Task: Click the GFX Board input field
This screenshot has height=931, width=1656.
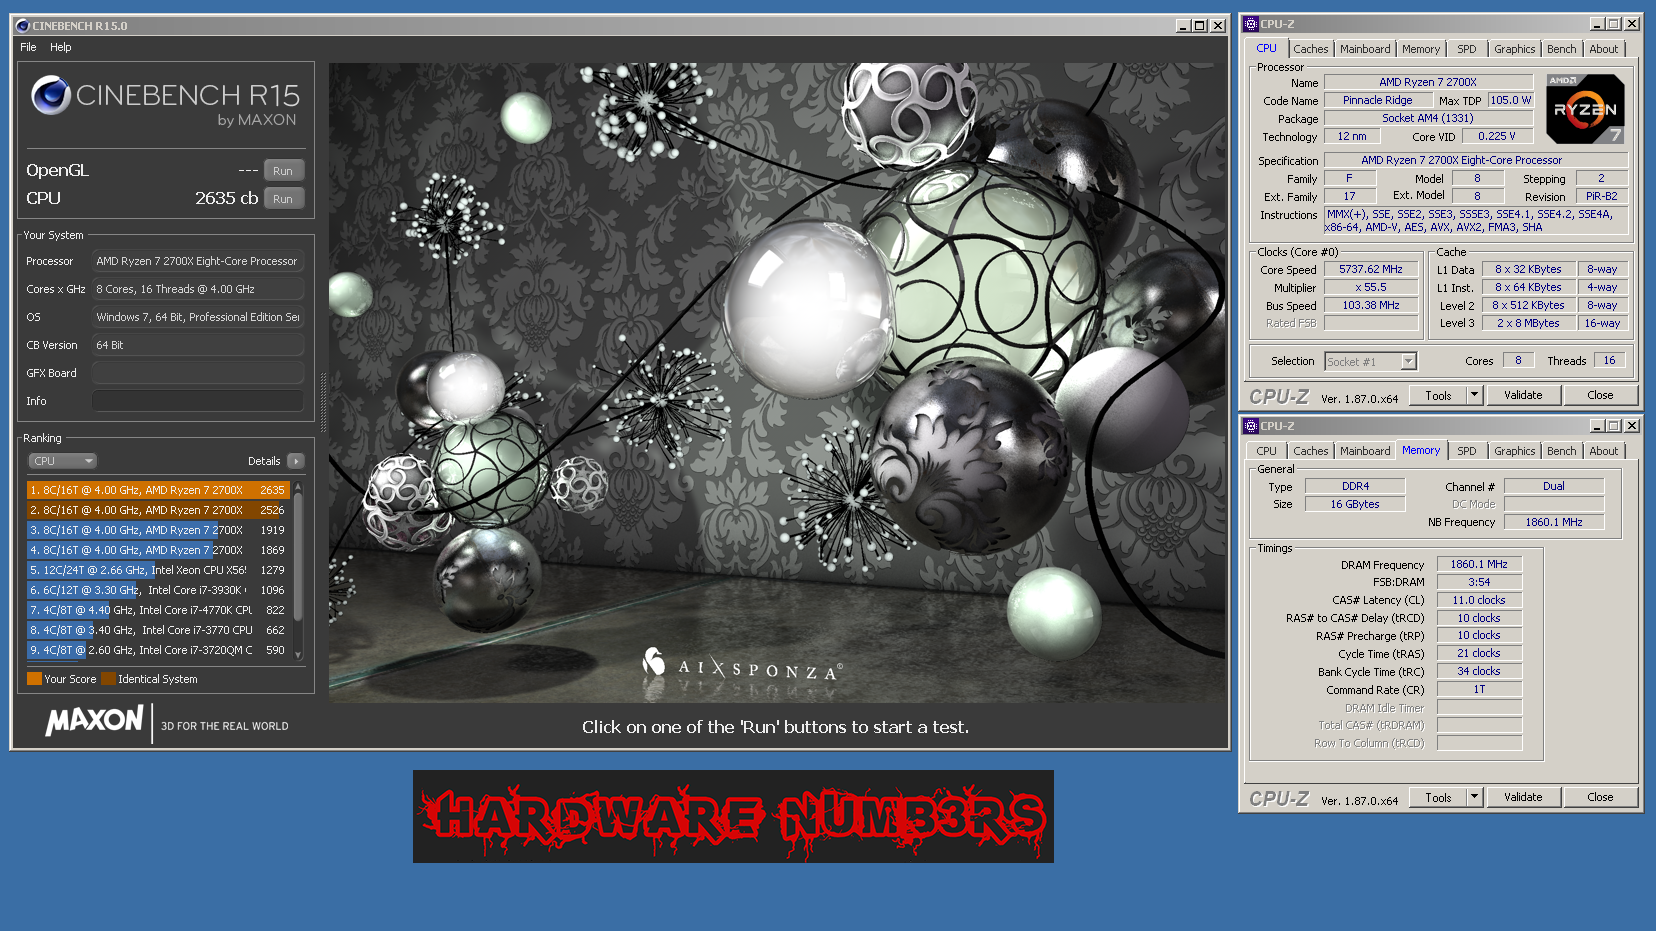Action: click(198, 373)
